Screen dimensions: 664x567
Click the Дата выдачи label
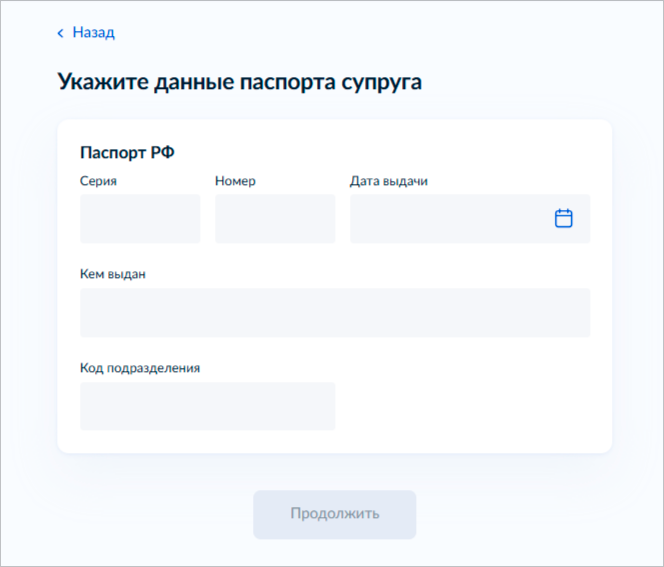[389, 181]
